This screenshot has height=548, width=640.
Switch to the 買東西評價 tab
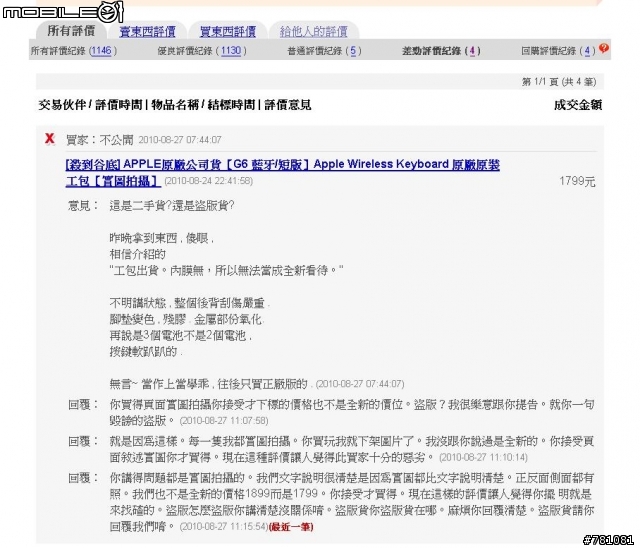click(x=228, y=31)
